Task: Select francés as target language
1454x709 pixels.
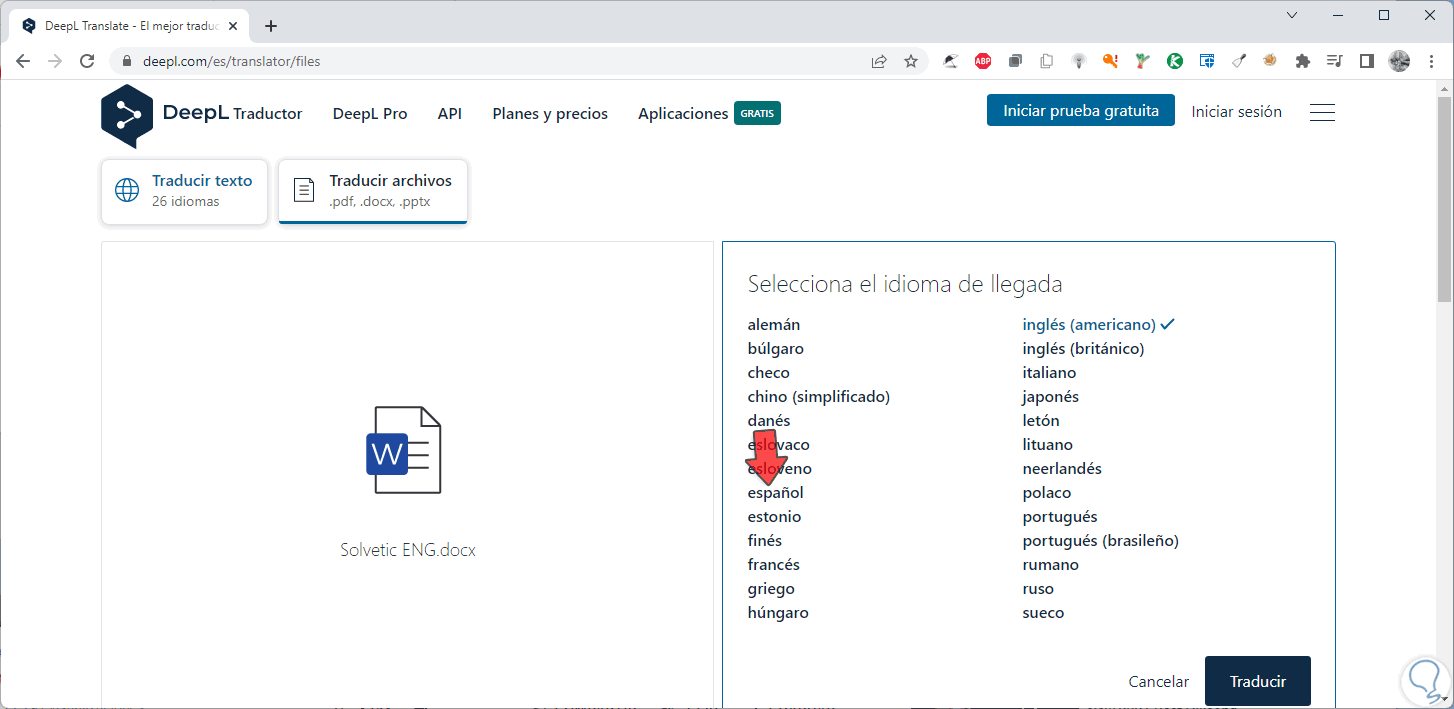Action: tap(773, 564)
